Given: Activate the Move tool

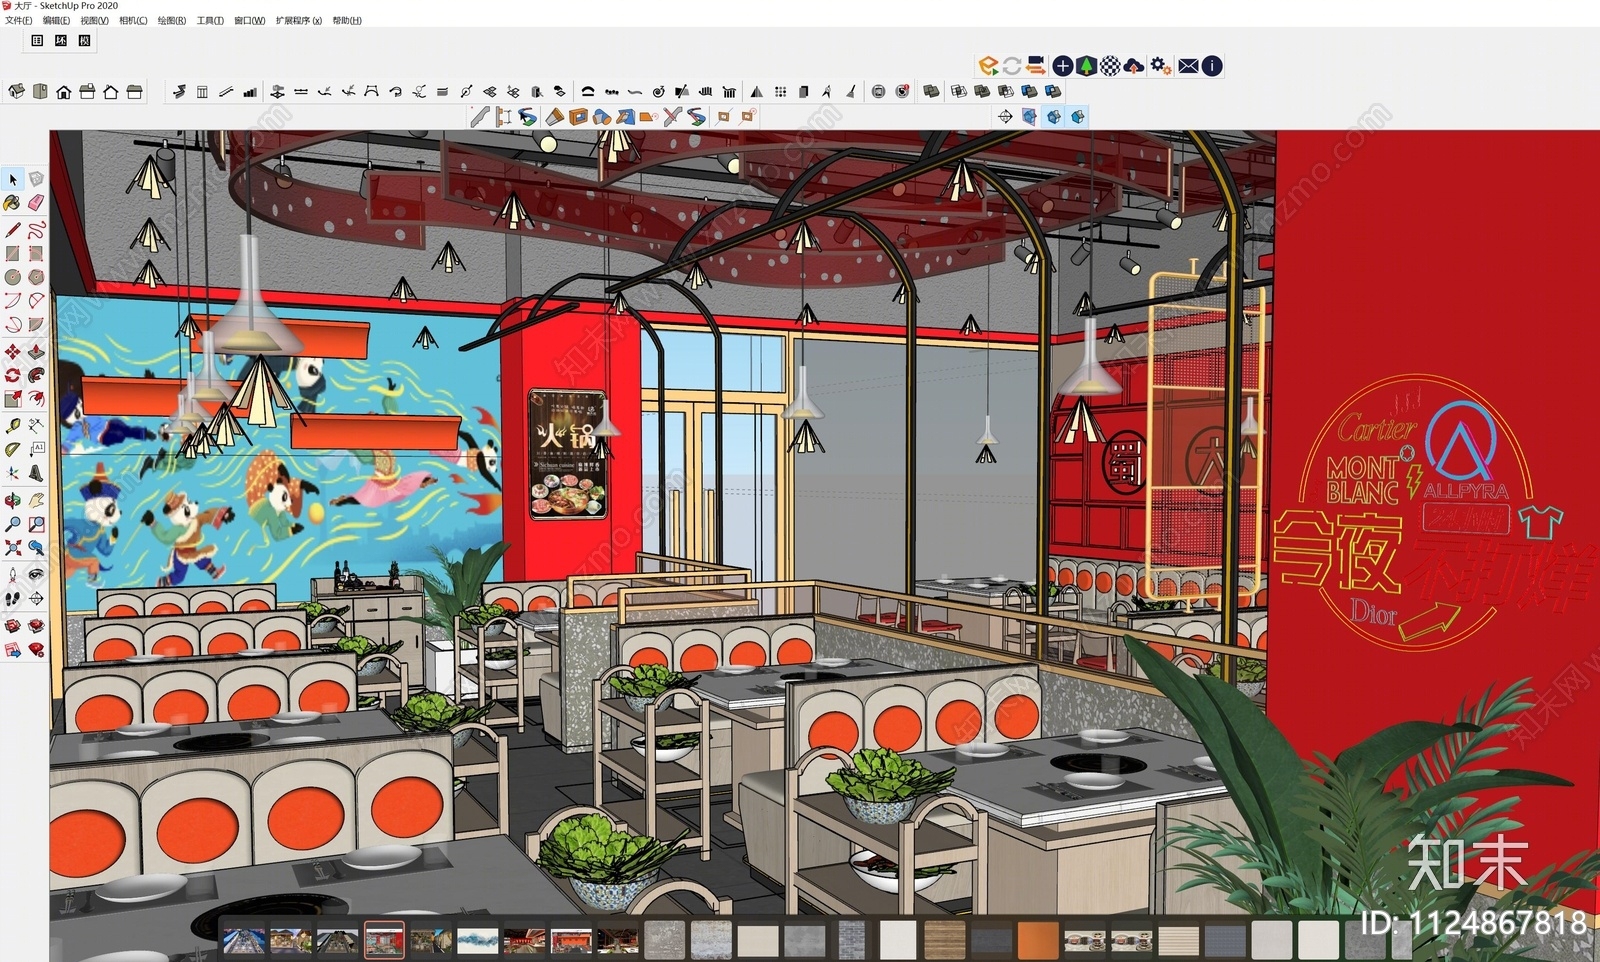Looking at the screenshot, I should click(13, 352).
